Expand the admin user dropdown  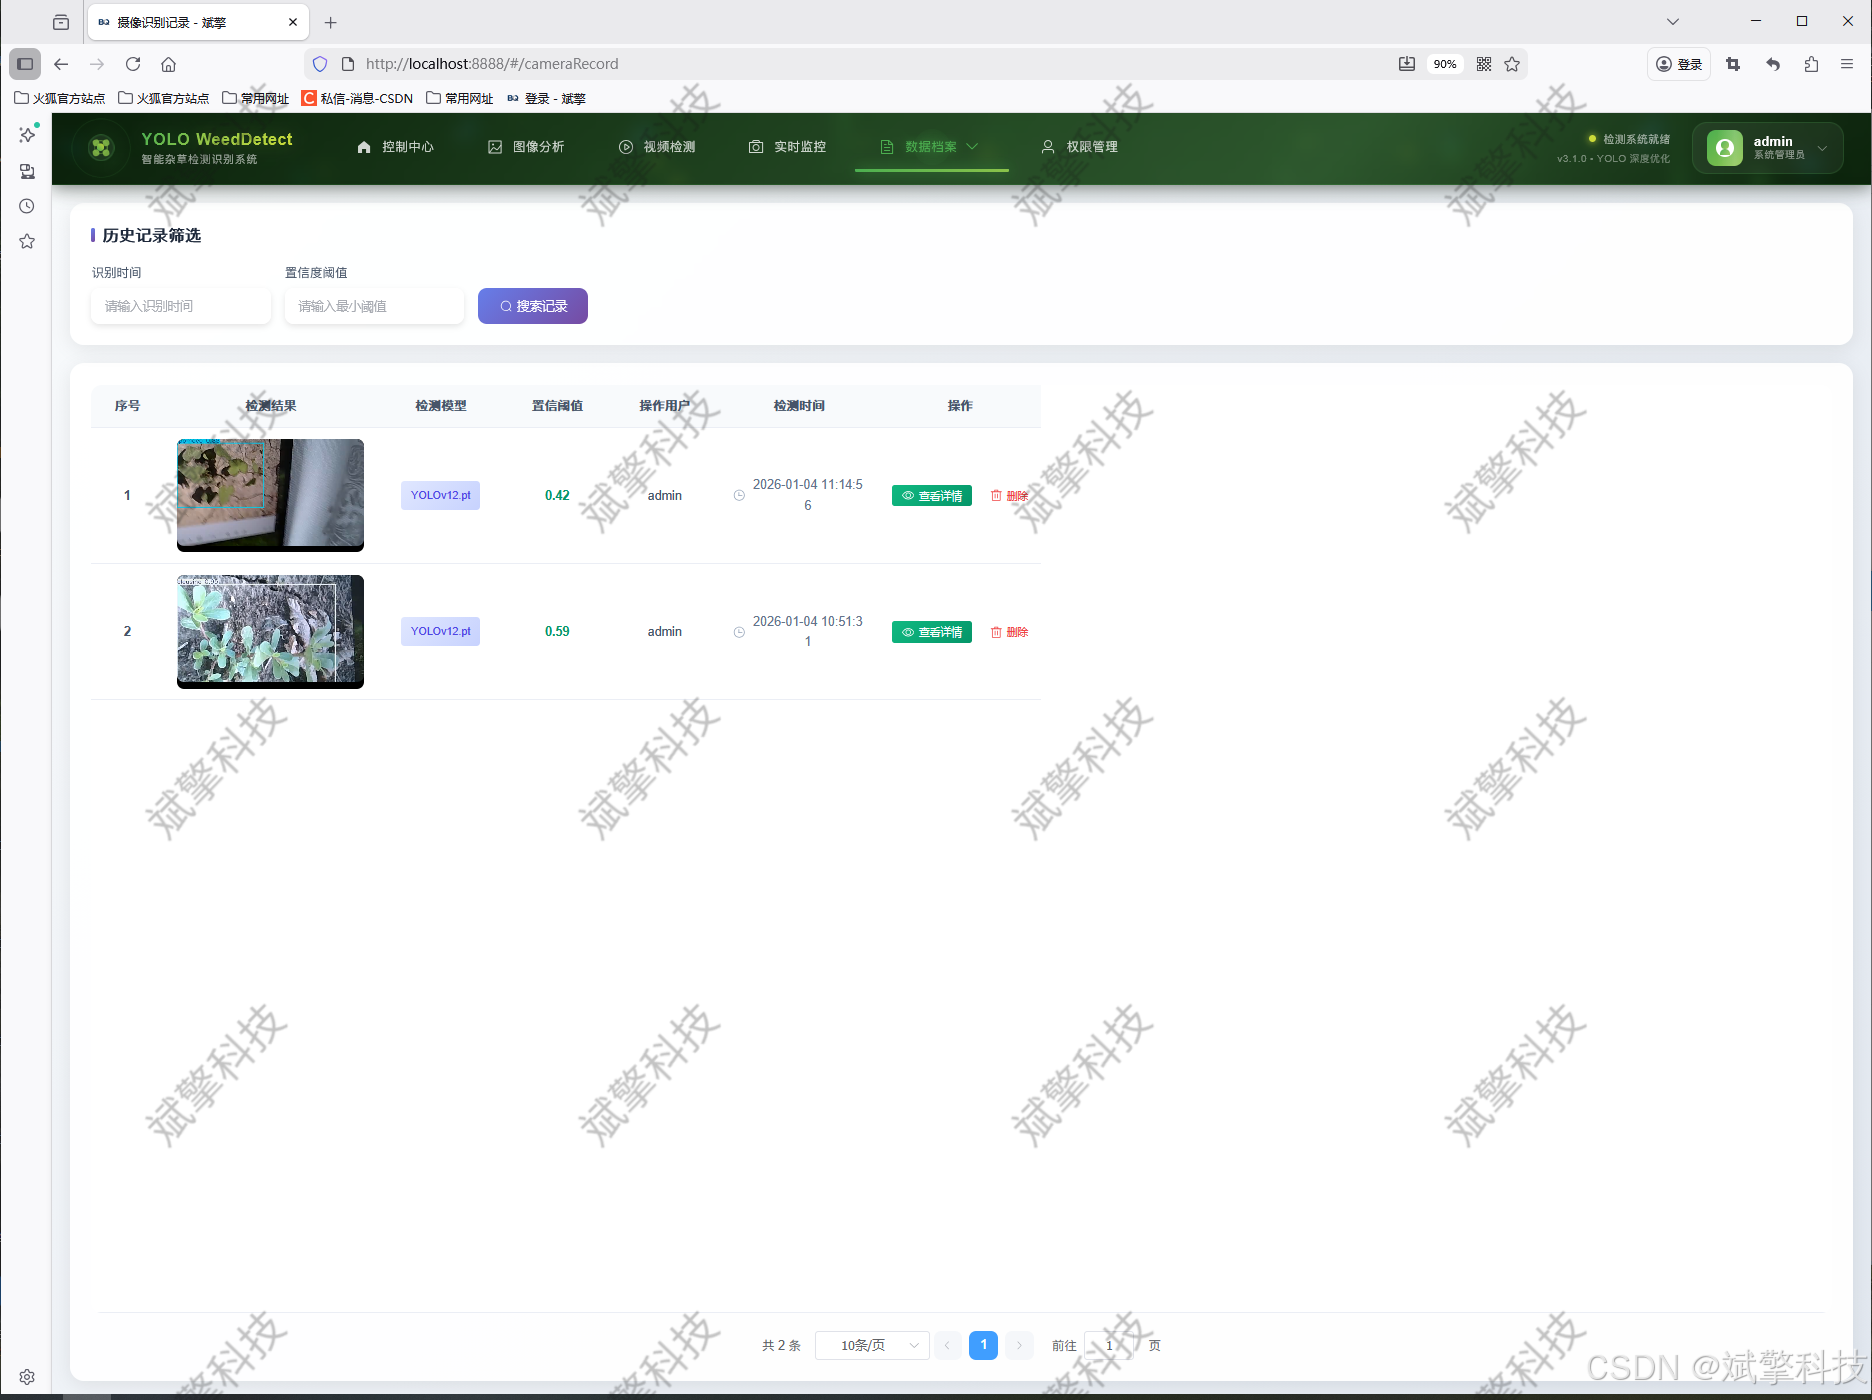pyautogui.click(x=1768, y=148)
